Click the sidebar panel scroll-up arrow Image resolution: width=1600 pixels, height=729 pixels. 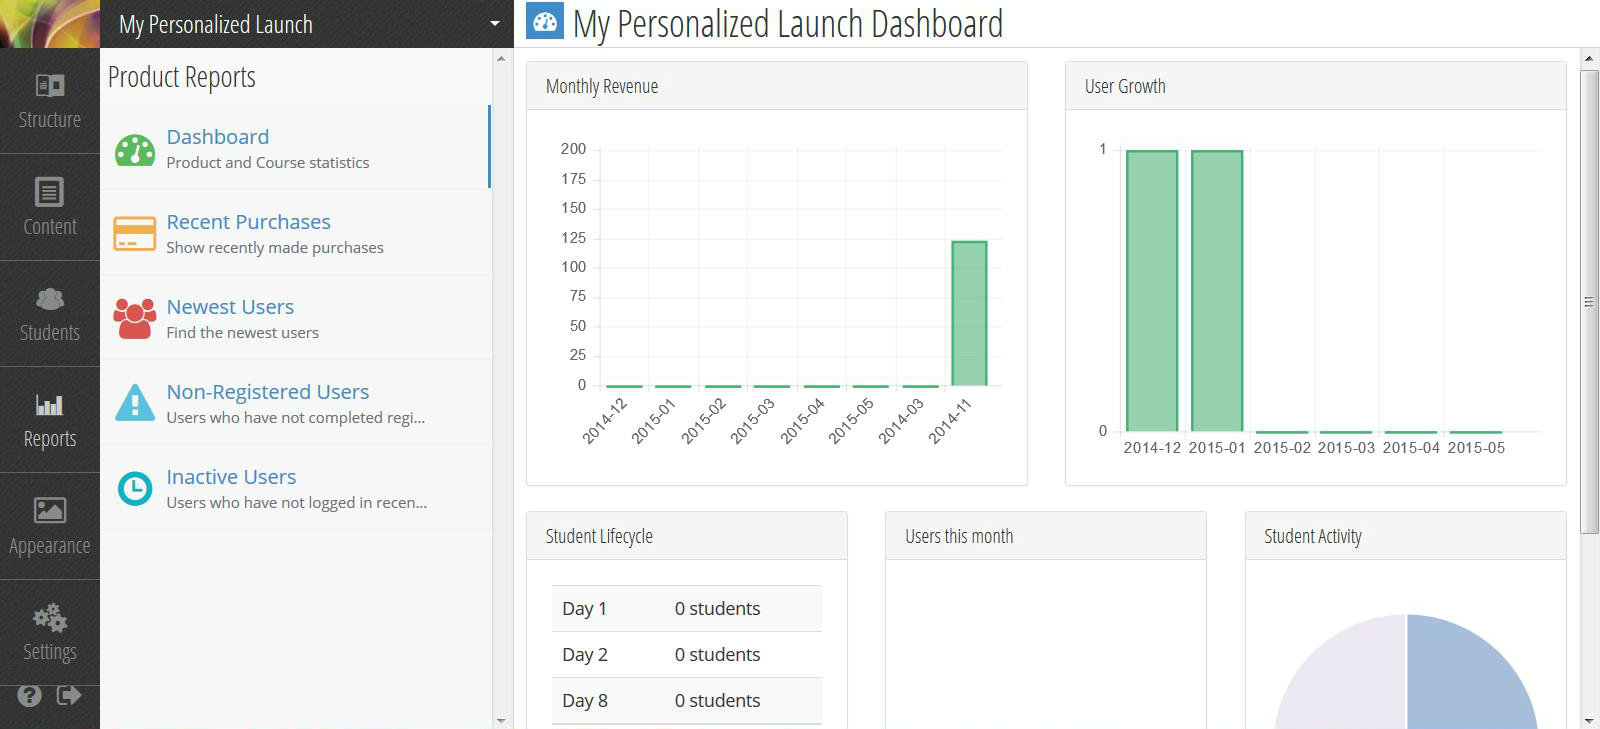(501, 59)
